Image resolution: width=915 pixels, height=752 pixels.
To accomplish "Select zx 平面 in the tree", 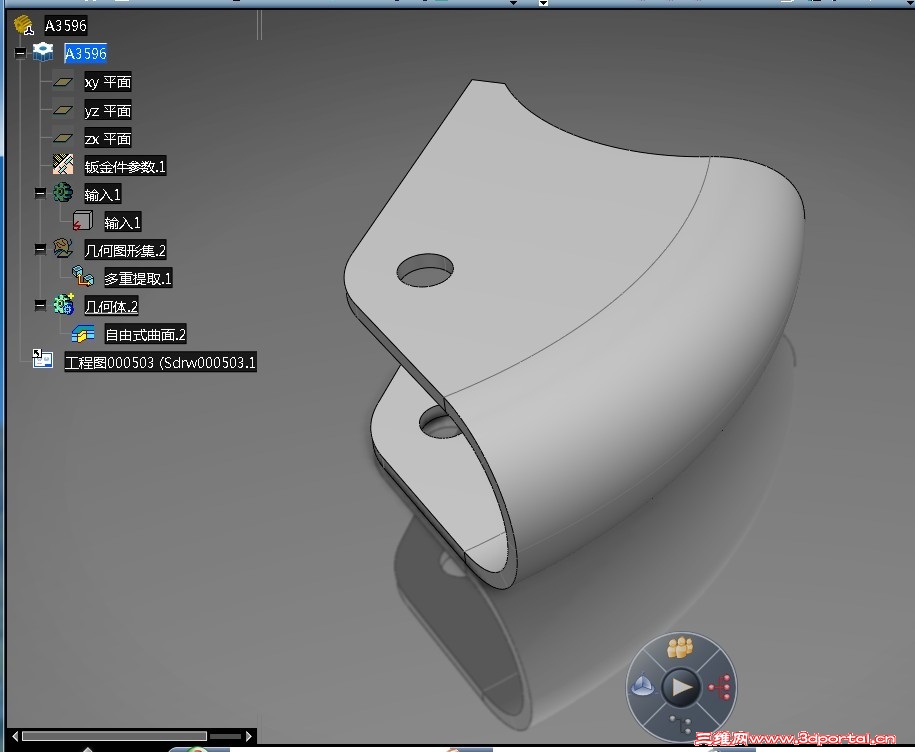I will (x=107, y=138).
